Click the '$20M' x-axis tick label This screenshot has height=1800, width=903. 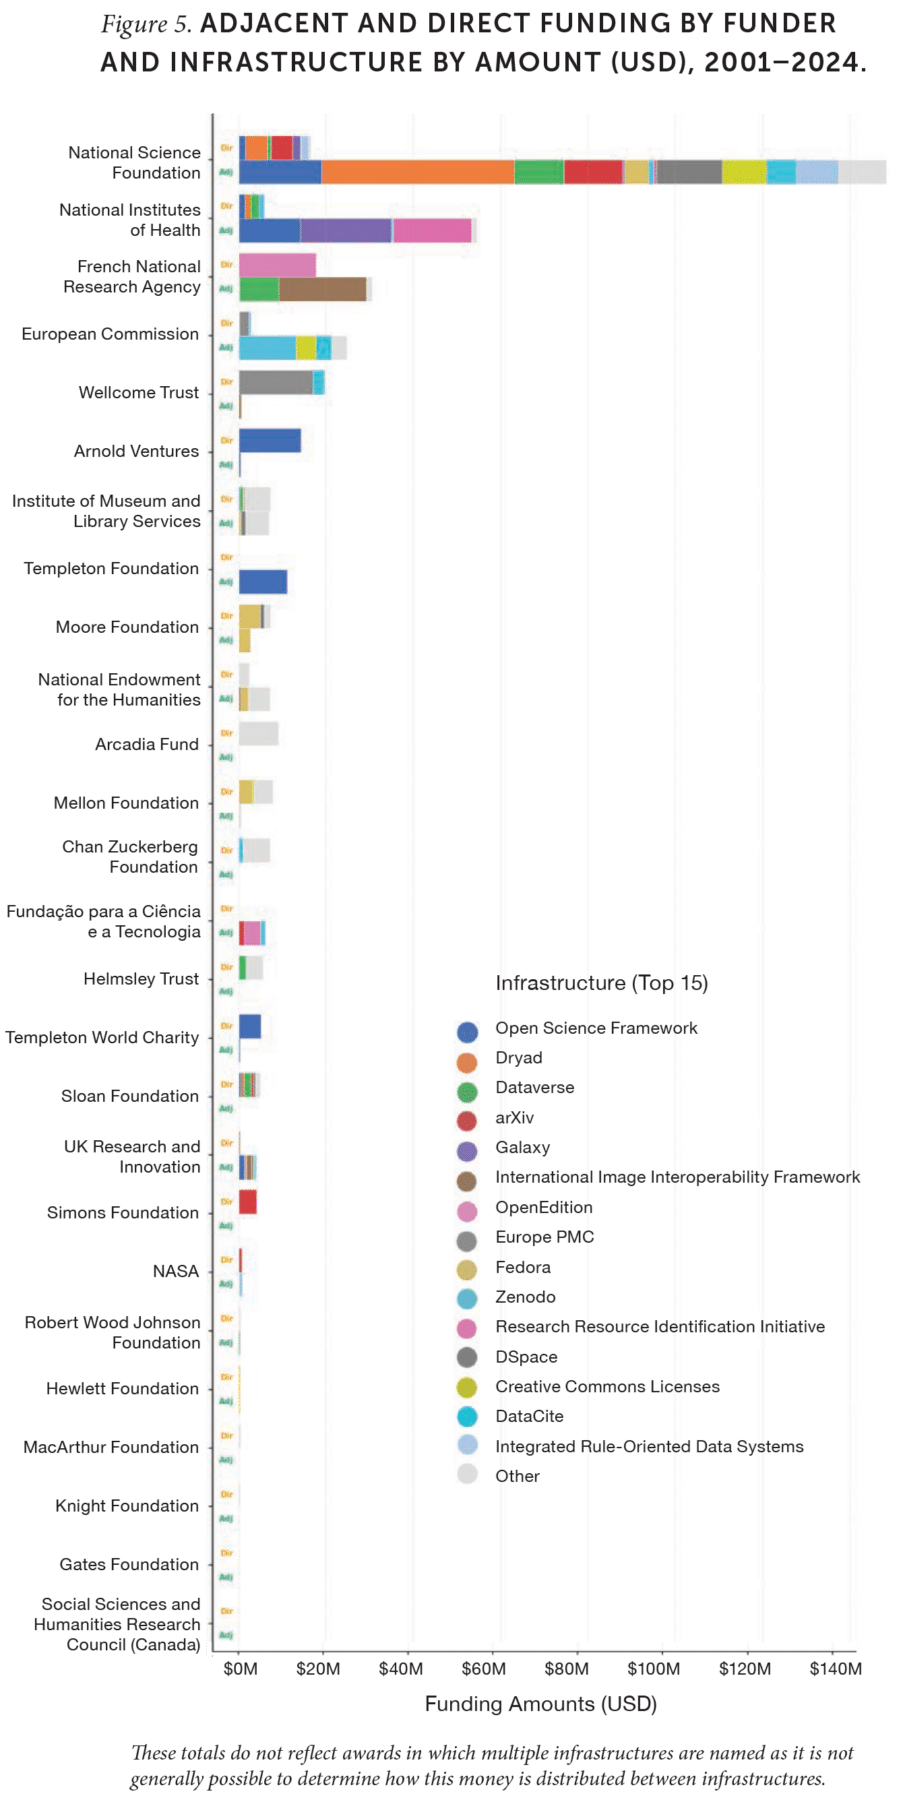(x=318, y=1669)
